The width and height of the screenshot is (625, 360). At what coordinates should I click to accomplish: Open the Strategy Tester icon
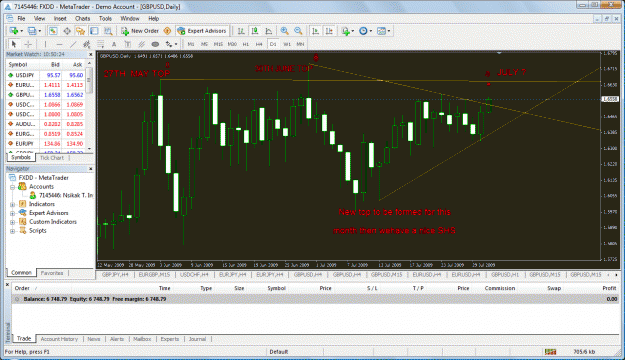tap(108, 31)
